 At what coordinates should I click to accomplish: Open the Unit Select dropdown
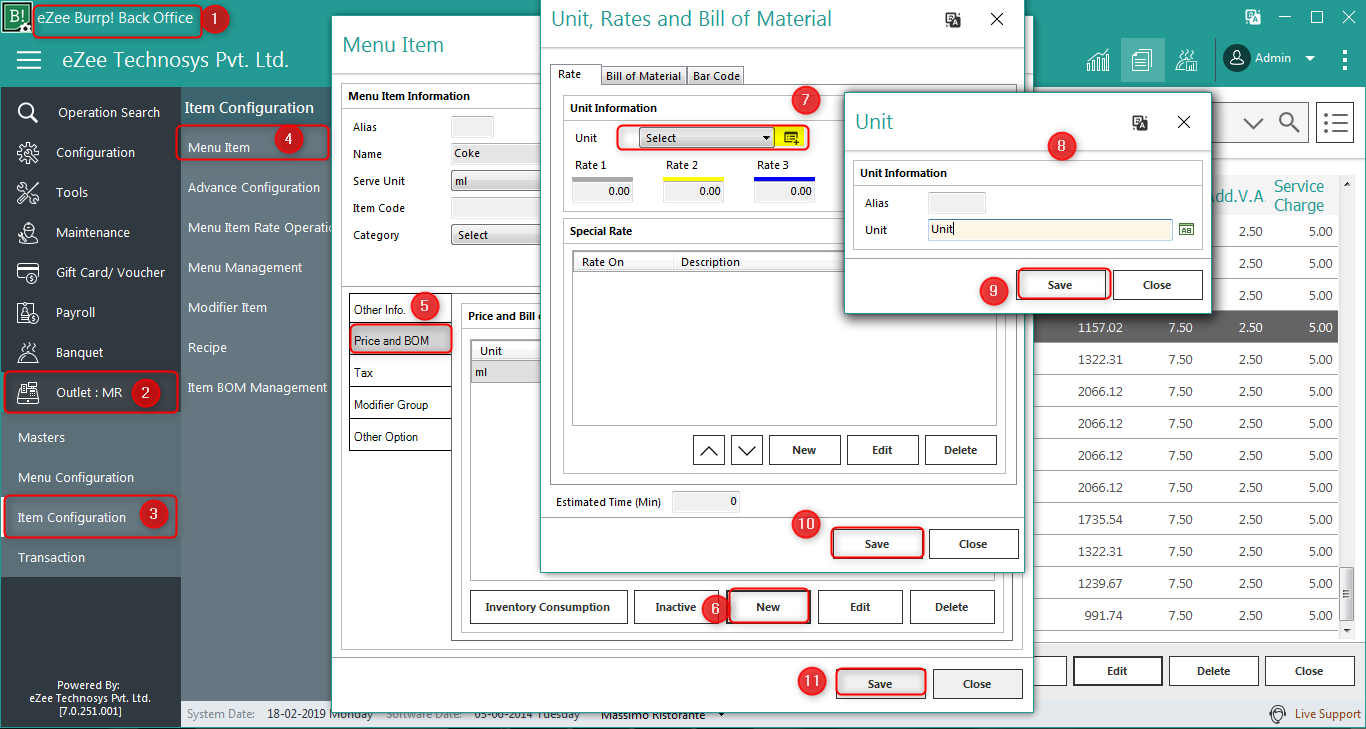pyautogui.click(x=707, y=138)
